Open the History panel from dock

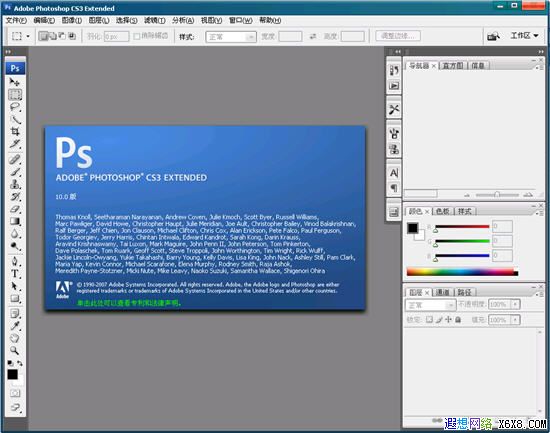pos(394,71)
